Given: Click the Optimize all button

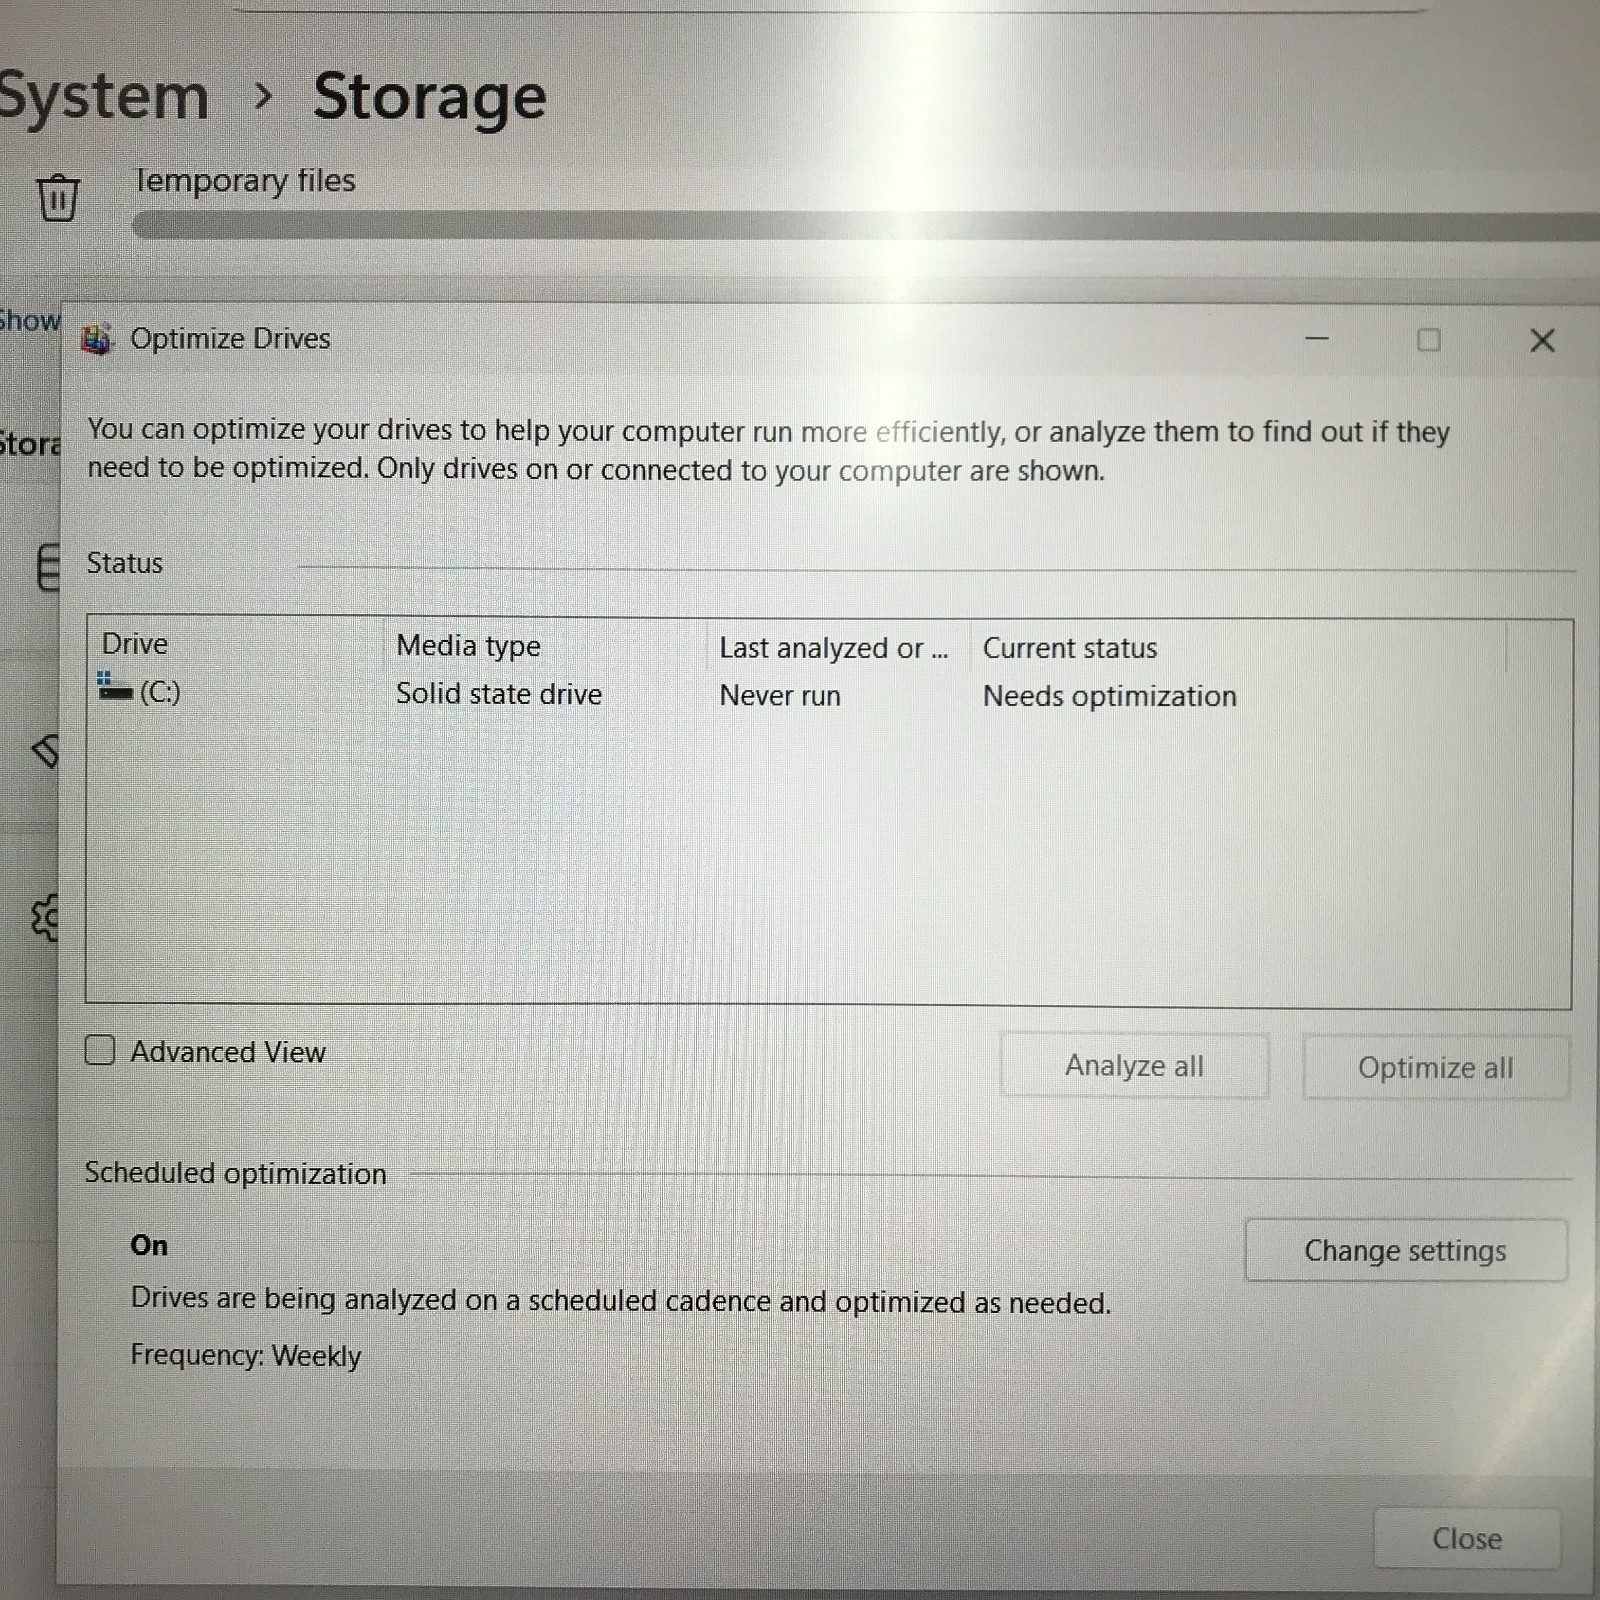Looking at the screenshot, I should click(1435, 1068).
